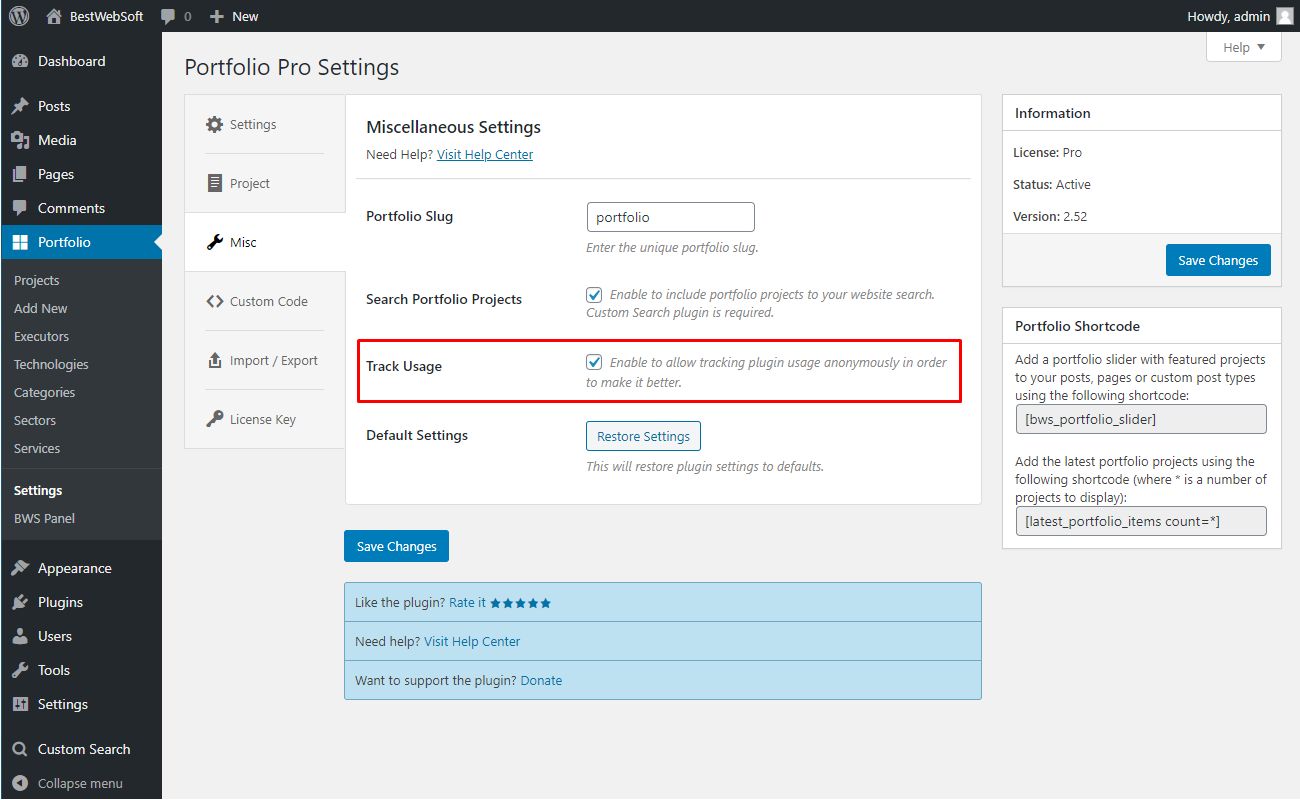Image resolution: width=1300 pixels, height=800 pixels.
Task: Uncheck the Track Usage checkbox
Action: [x=594, y=361]
